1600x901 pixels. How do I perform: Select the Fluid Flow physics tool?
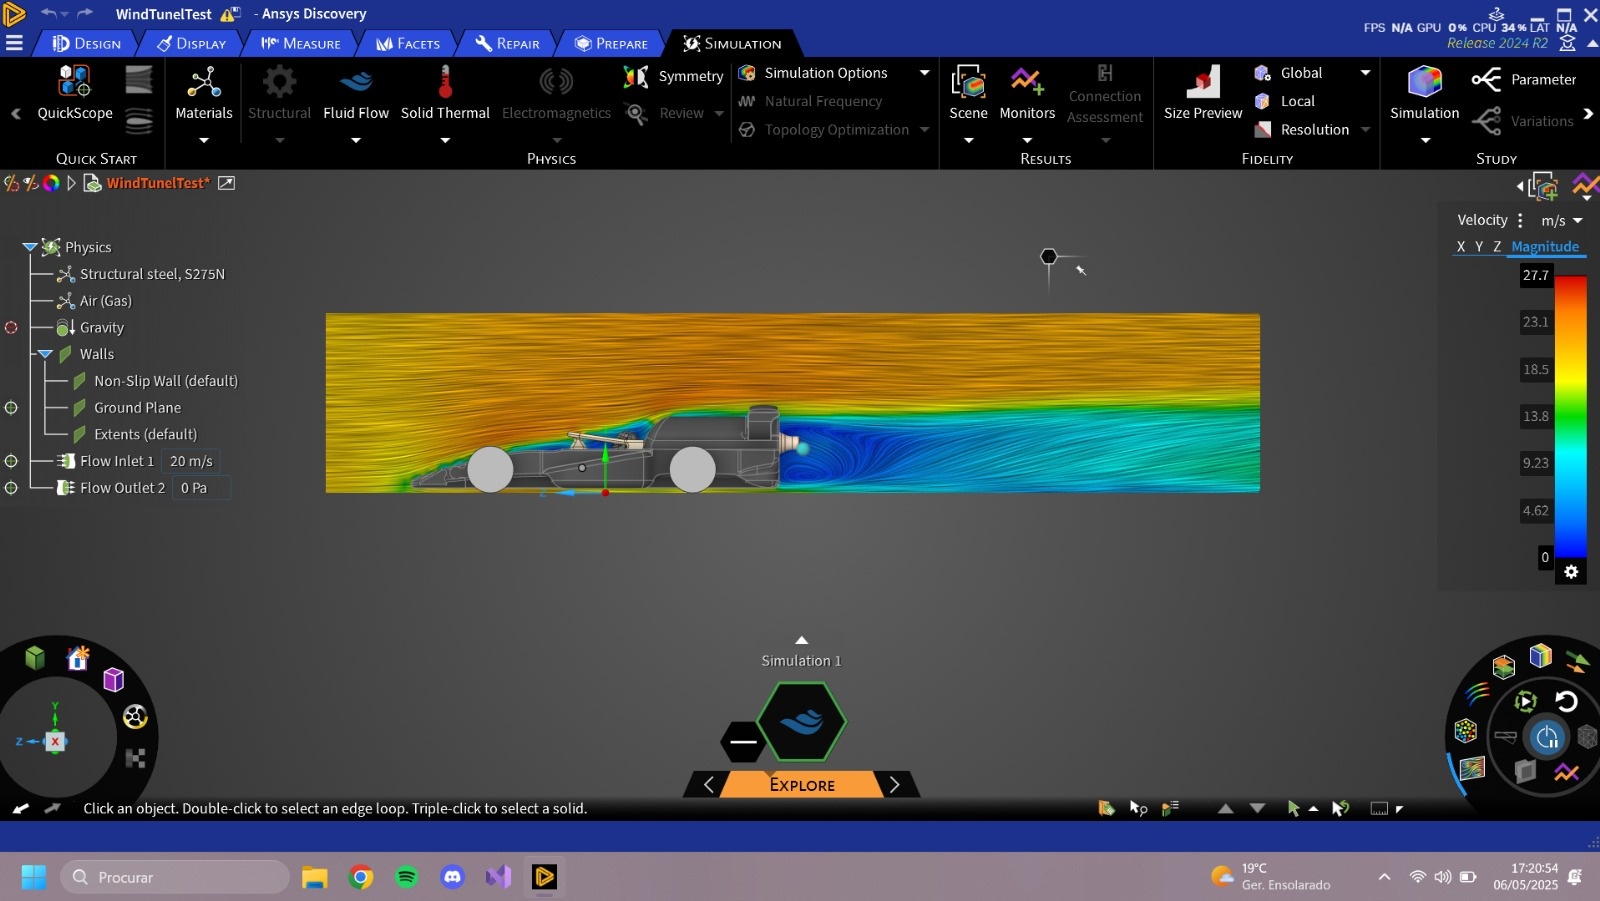pyautogui.click(x=356, y=95)
